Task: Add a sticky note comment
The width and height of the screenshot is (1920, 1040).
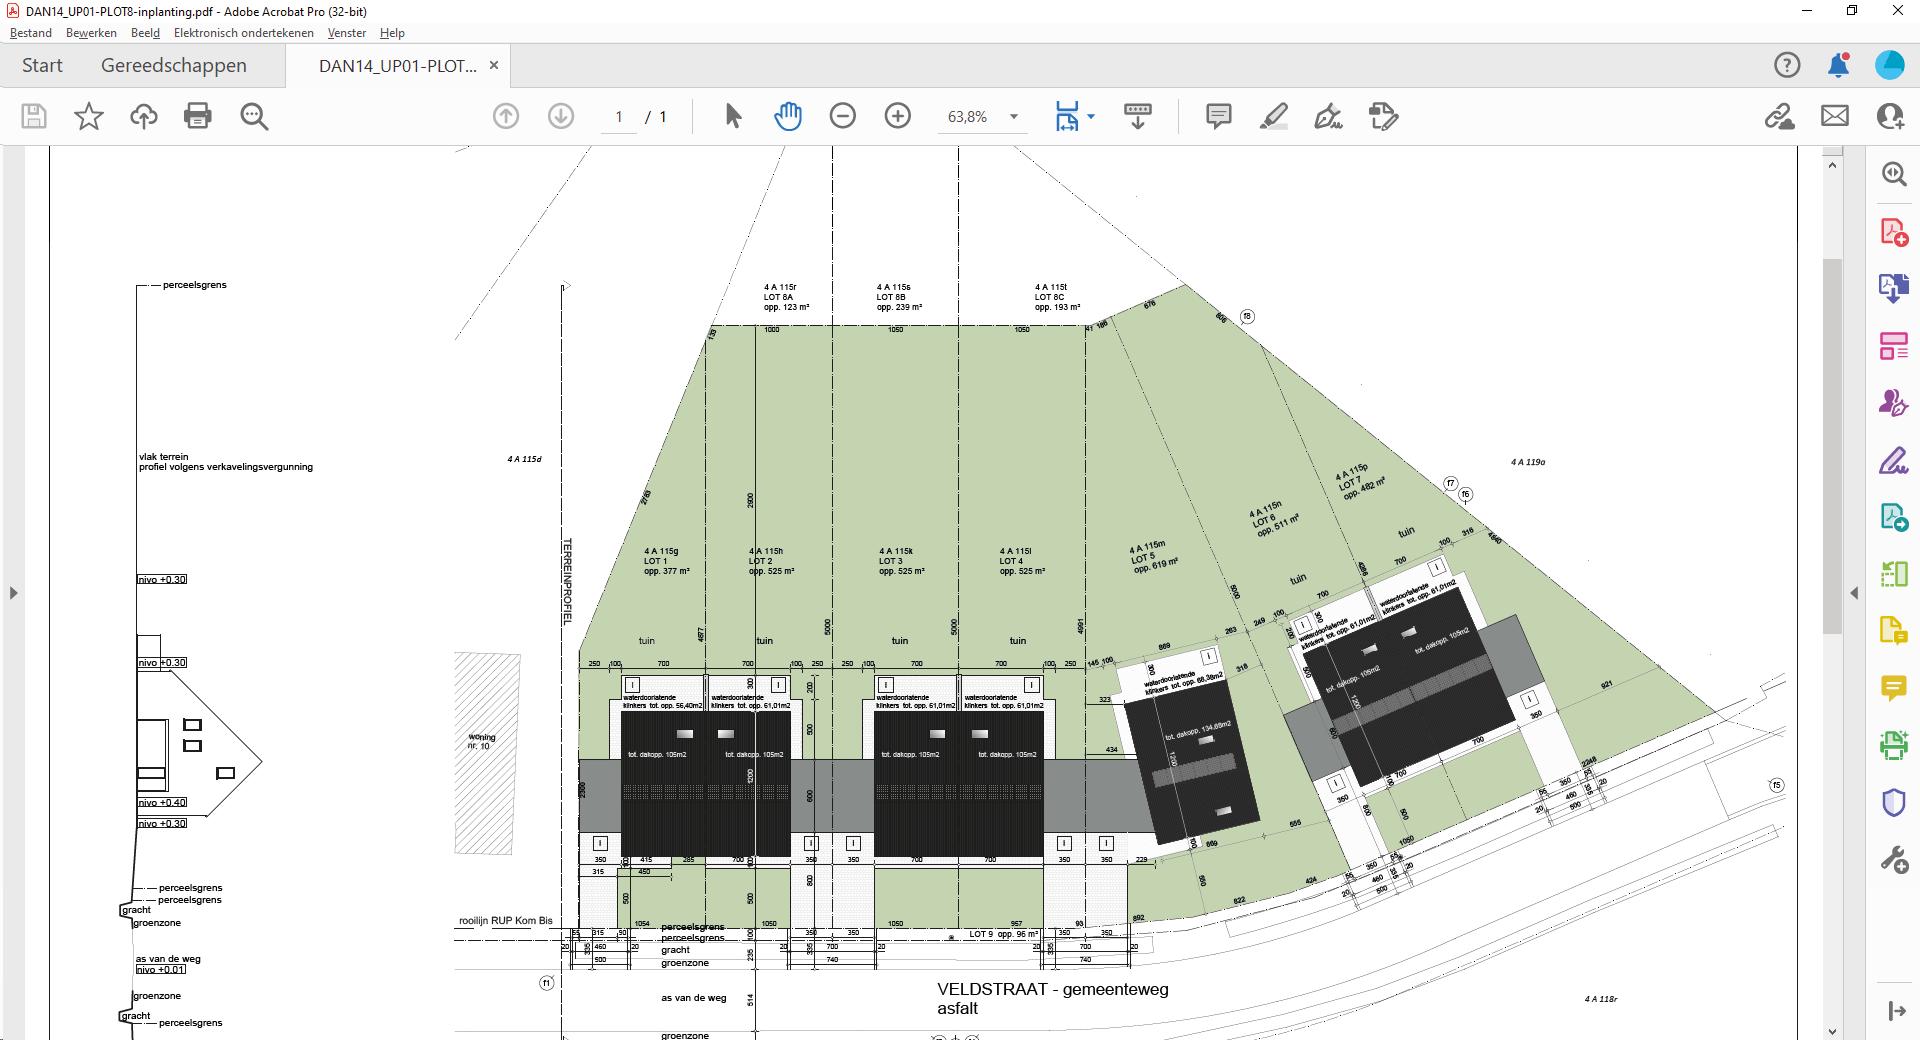Action: [x=1218, y=116]
